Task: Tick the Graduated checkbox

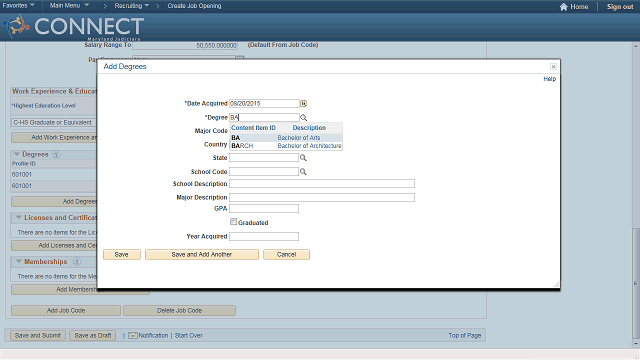Action: [233, 222]
